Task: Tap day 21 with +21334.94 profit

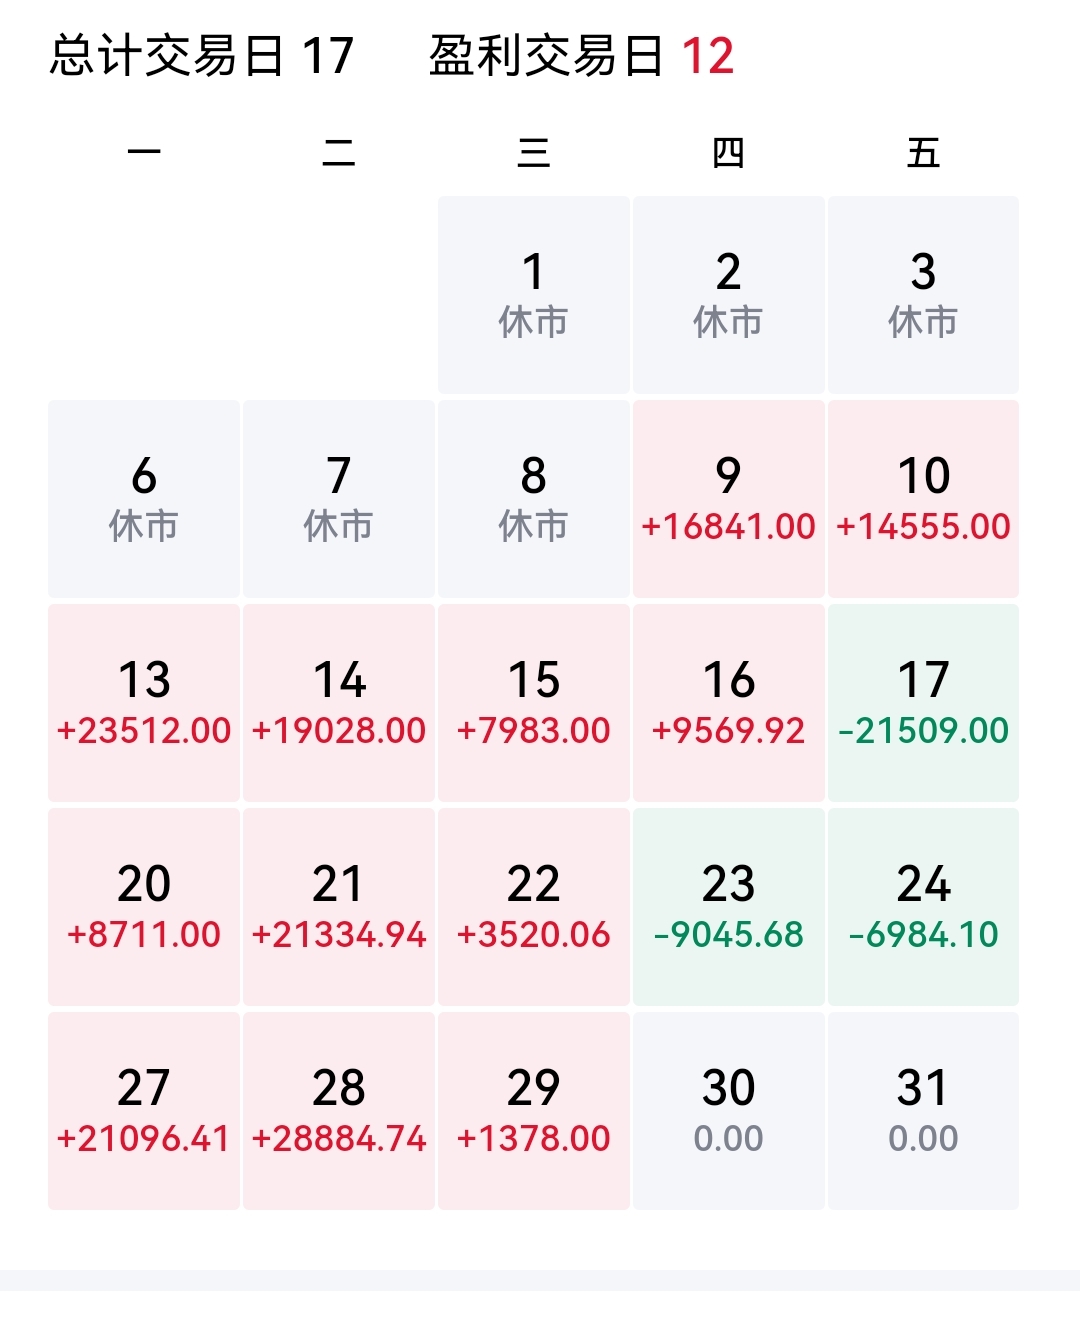Action: (339, 907)
